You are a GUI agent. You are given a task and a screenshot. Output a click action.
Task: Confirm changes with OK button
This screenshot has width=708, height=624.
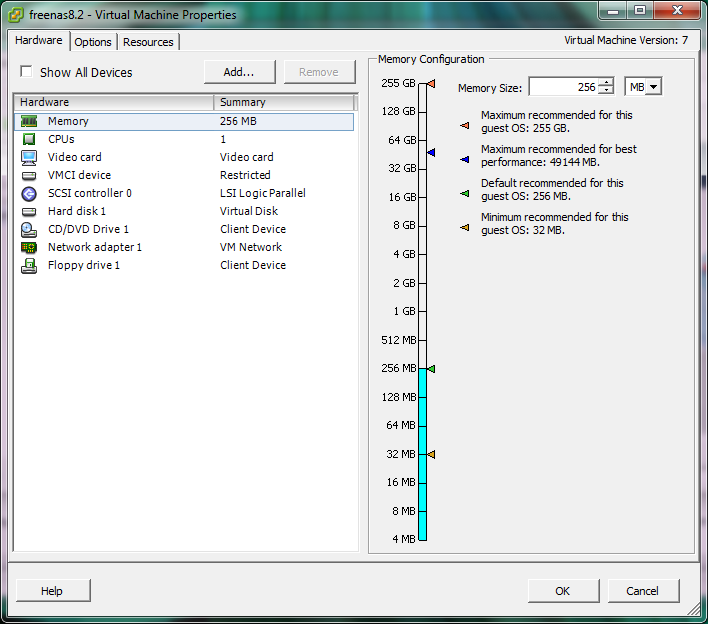coord(563,591)
